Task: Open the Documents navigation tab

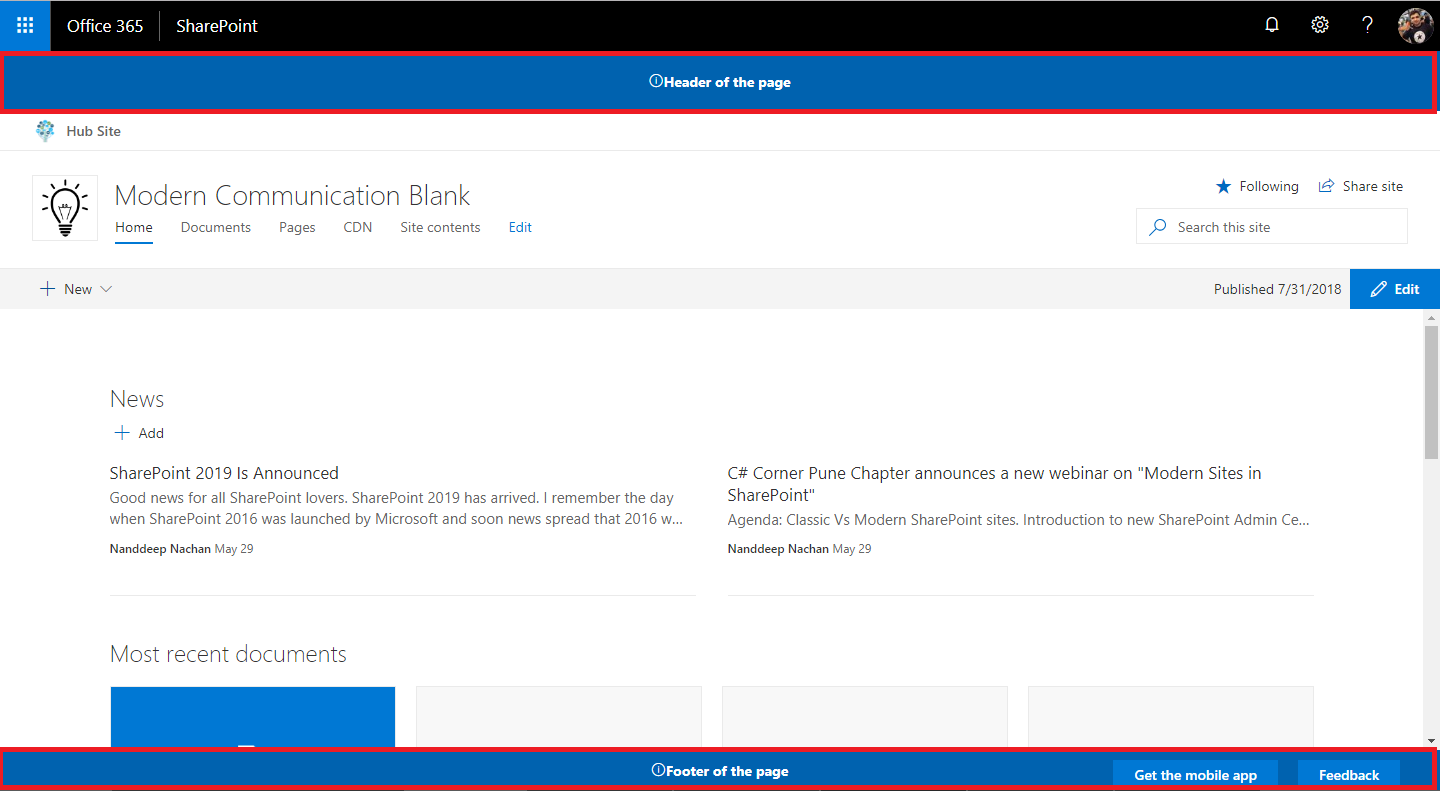Action: [215, 227]
